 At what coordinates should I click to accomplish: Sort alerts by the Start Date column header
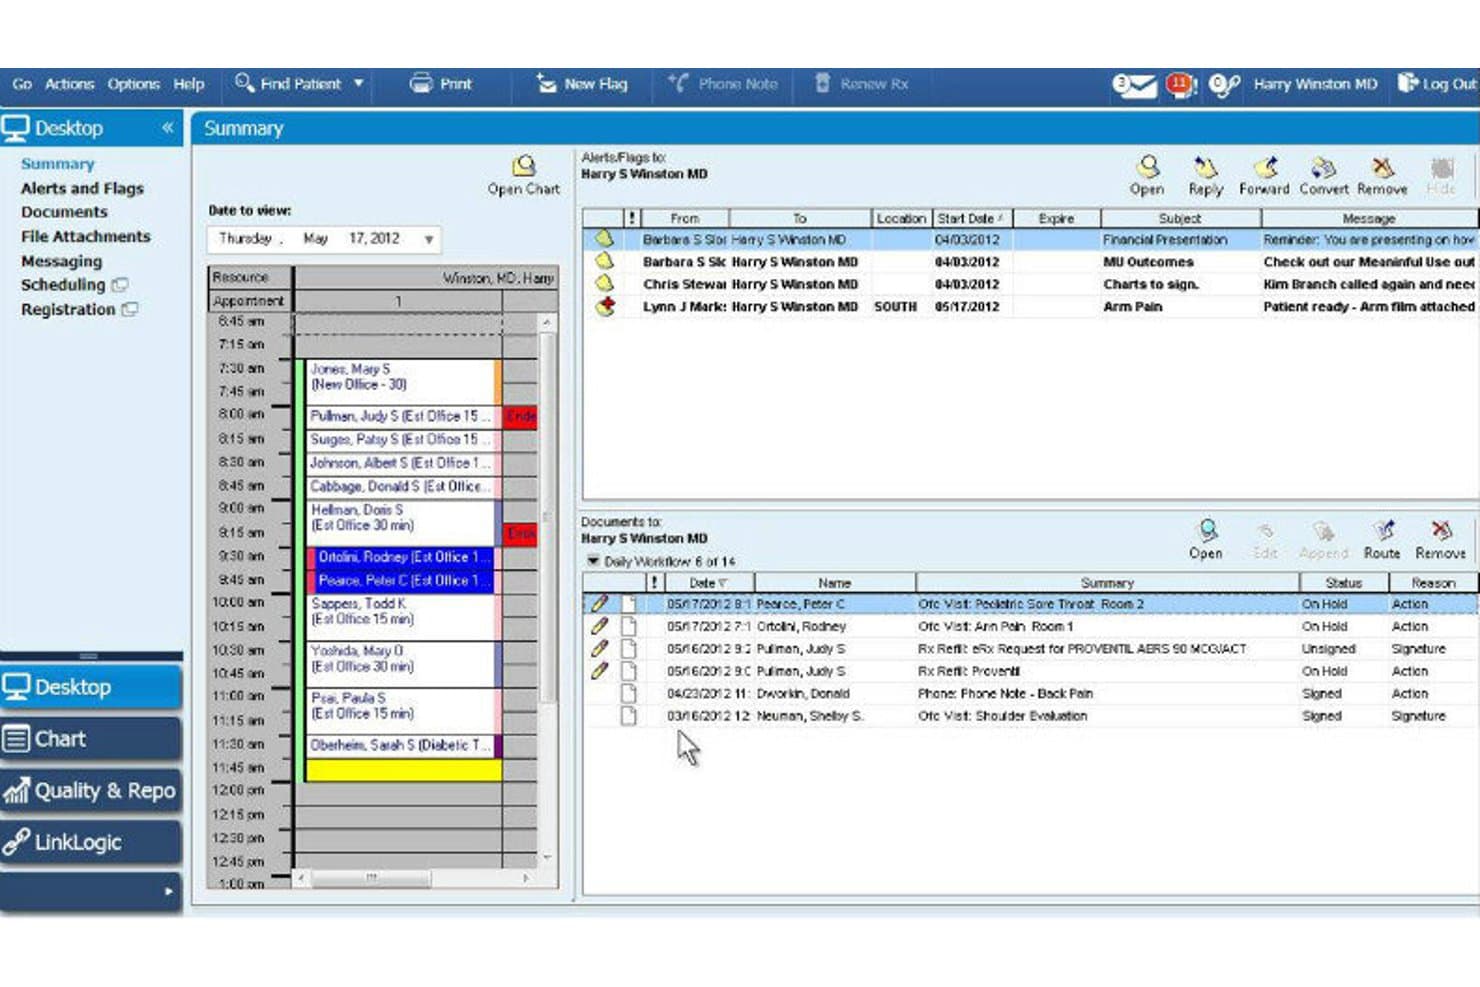coord(971,218)
